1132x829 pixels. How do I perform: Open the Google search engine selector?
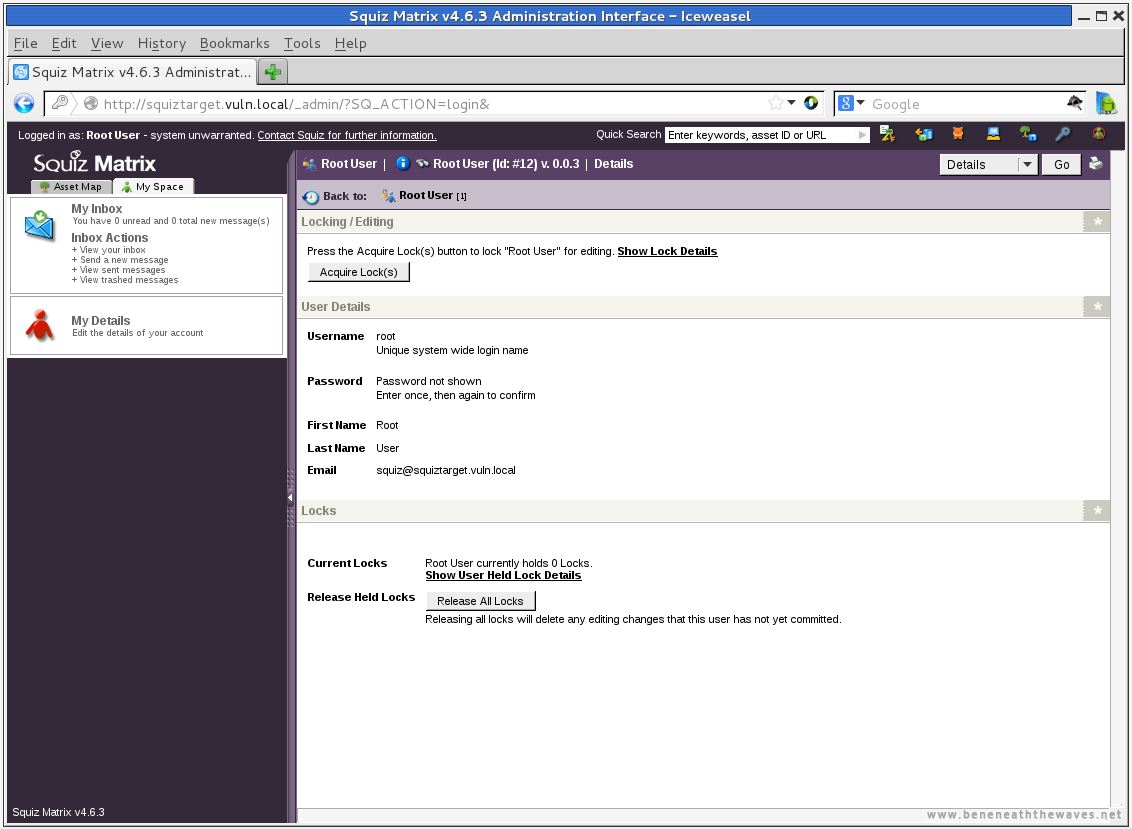pos(851,103)
